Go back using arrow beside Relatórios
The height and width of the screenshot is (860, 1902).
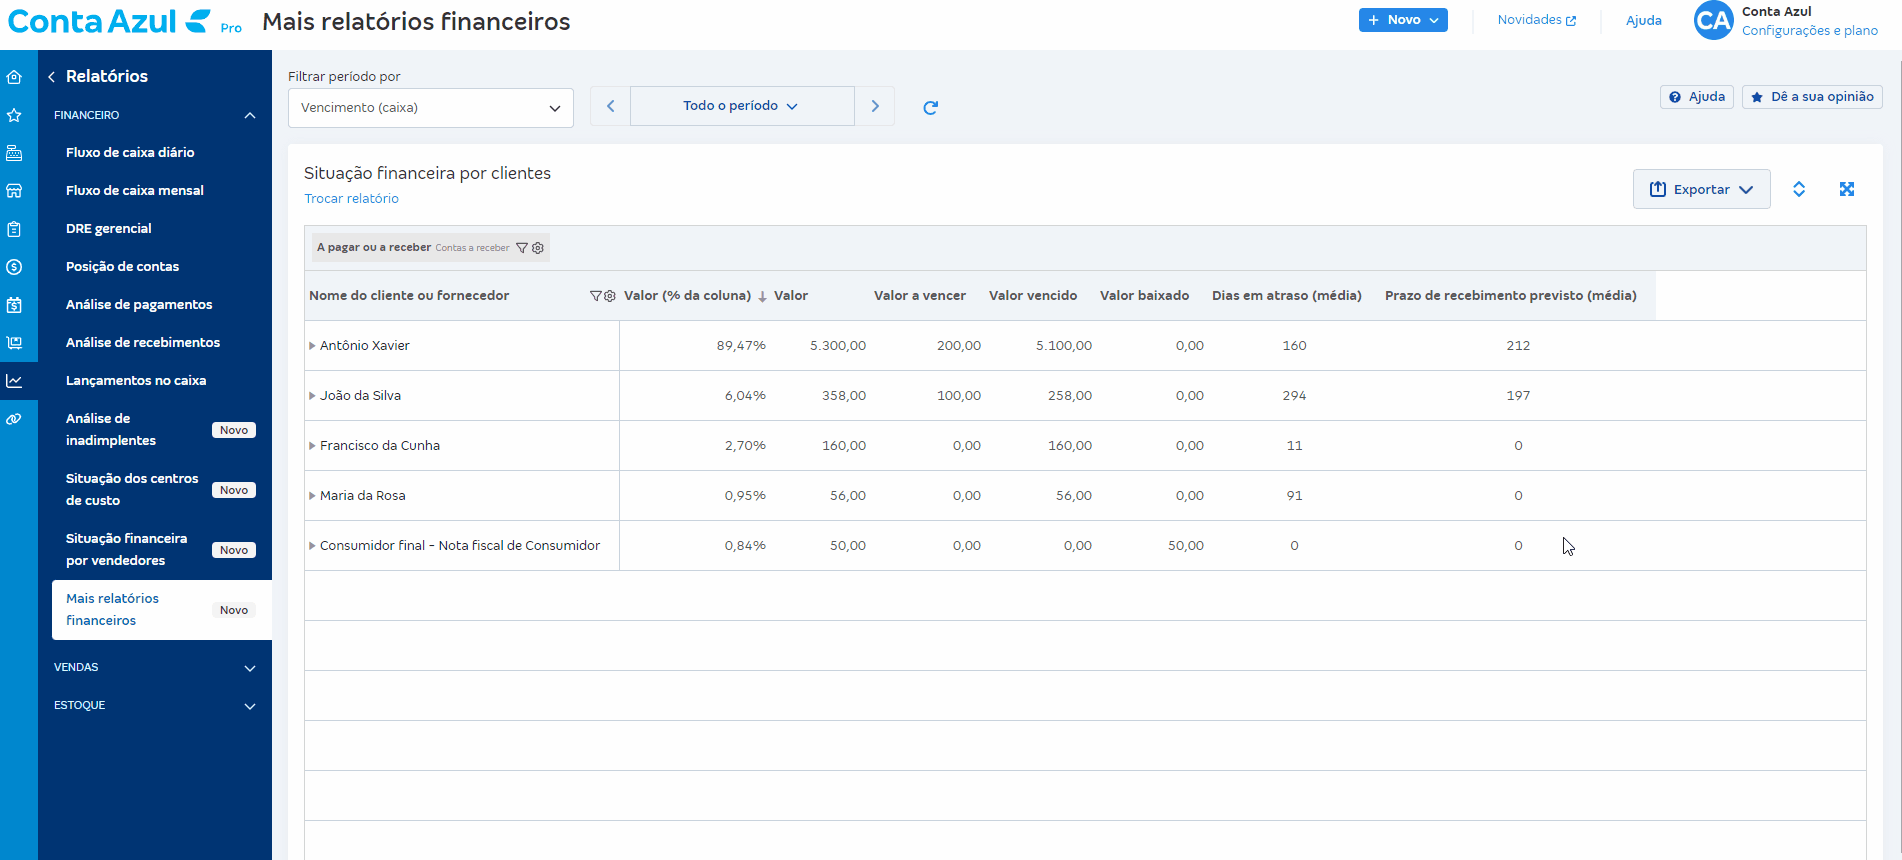tap(51, 77)
